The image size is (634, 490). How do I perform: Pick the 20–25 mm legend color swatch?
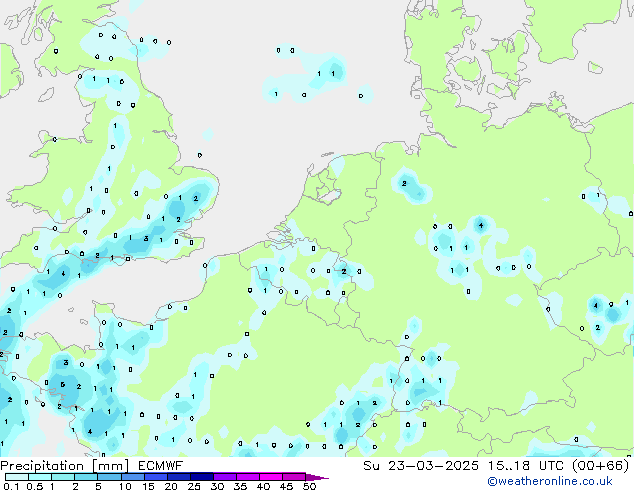(178, 477)
